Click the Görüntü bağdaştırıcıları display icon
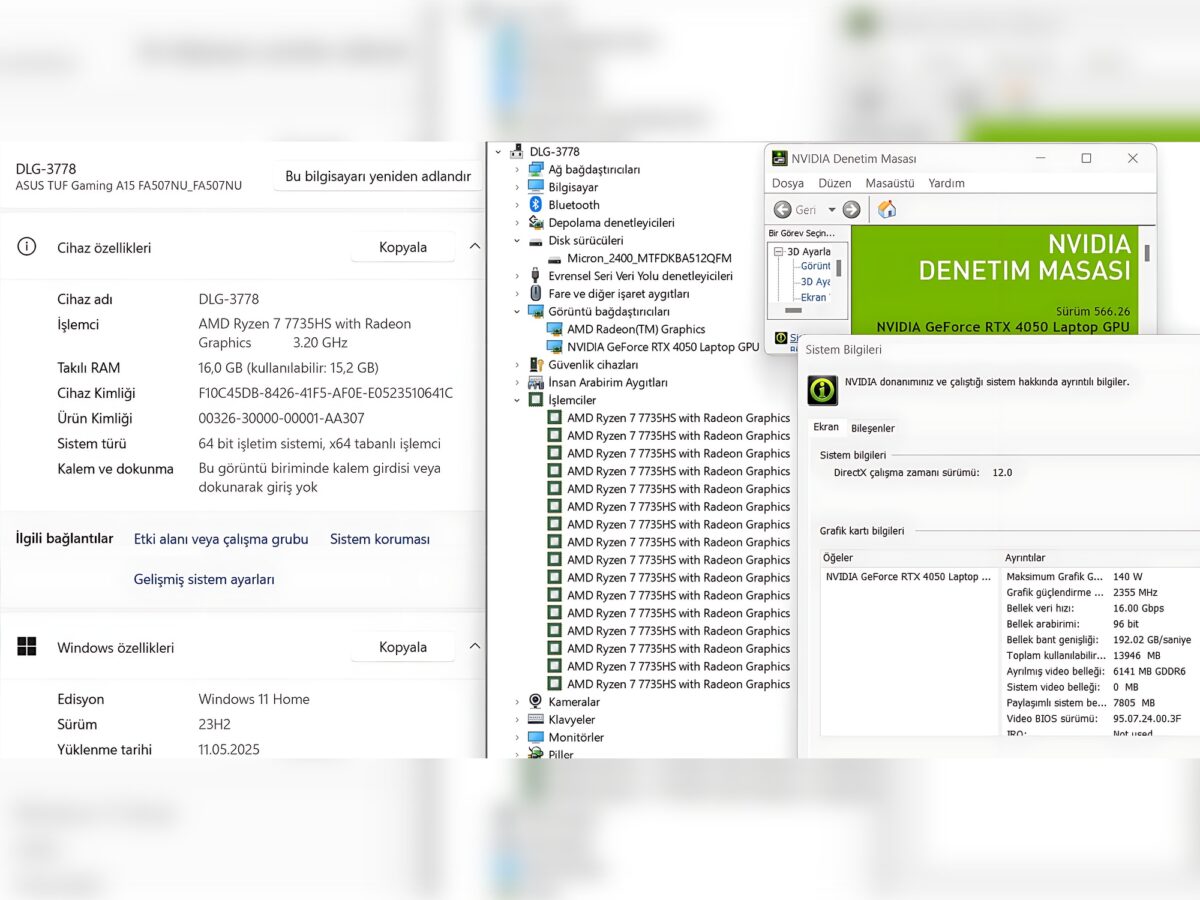 coord(536,312)
